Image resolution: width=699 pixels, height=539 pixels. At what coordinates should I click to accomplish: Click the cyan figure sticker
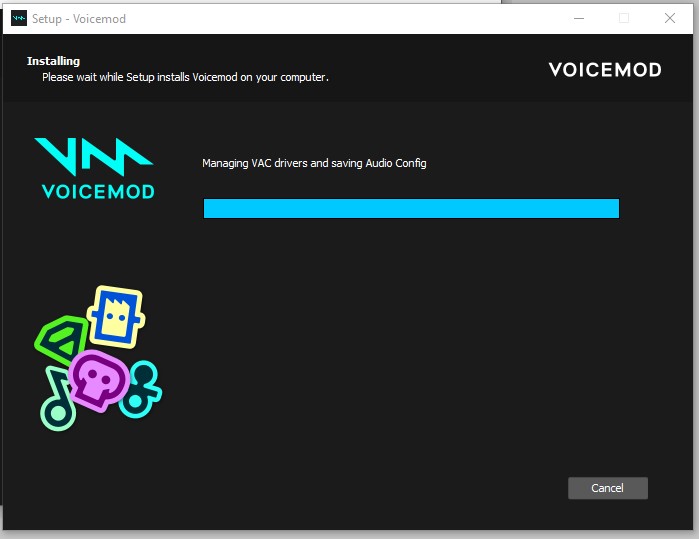(x=141, y=389)
